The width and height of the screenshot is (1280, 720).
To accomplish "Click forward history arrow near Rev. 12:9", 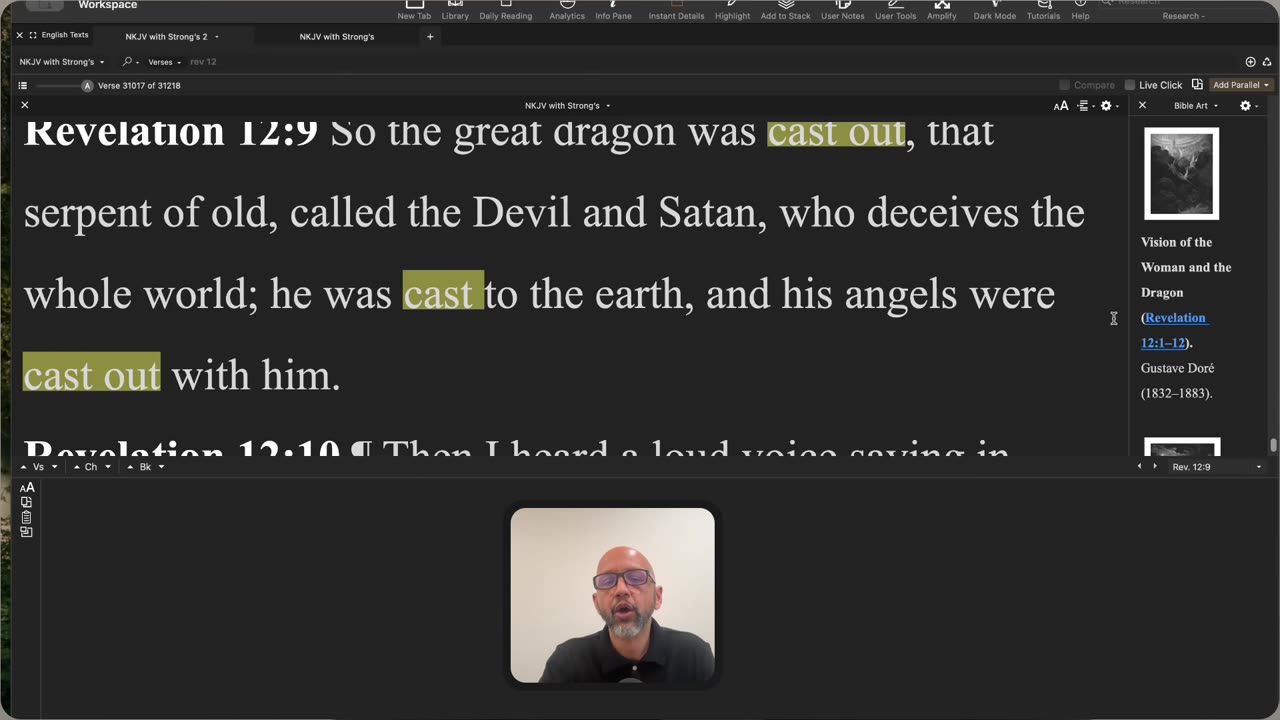I will click(1155, 467).
